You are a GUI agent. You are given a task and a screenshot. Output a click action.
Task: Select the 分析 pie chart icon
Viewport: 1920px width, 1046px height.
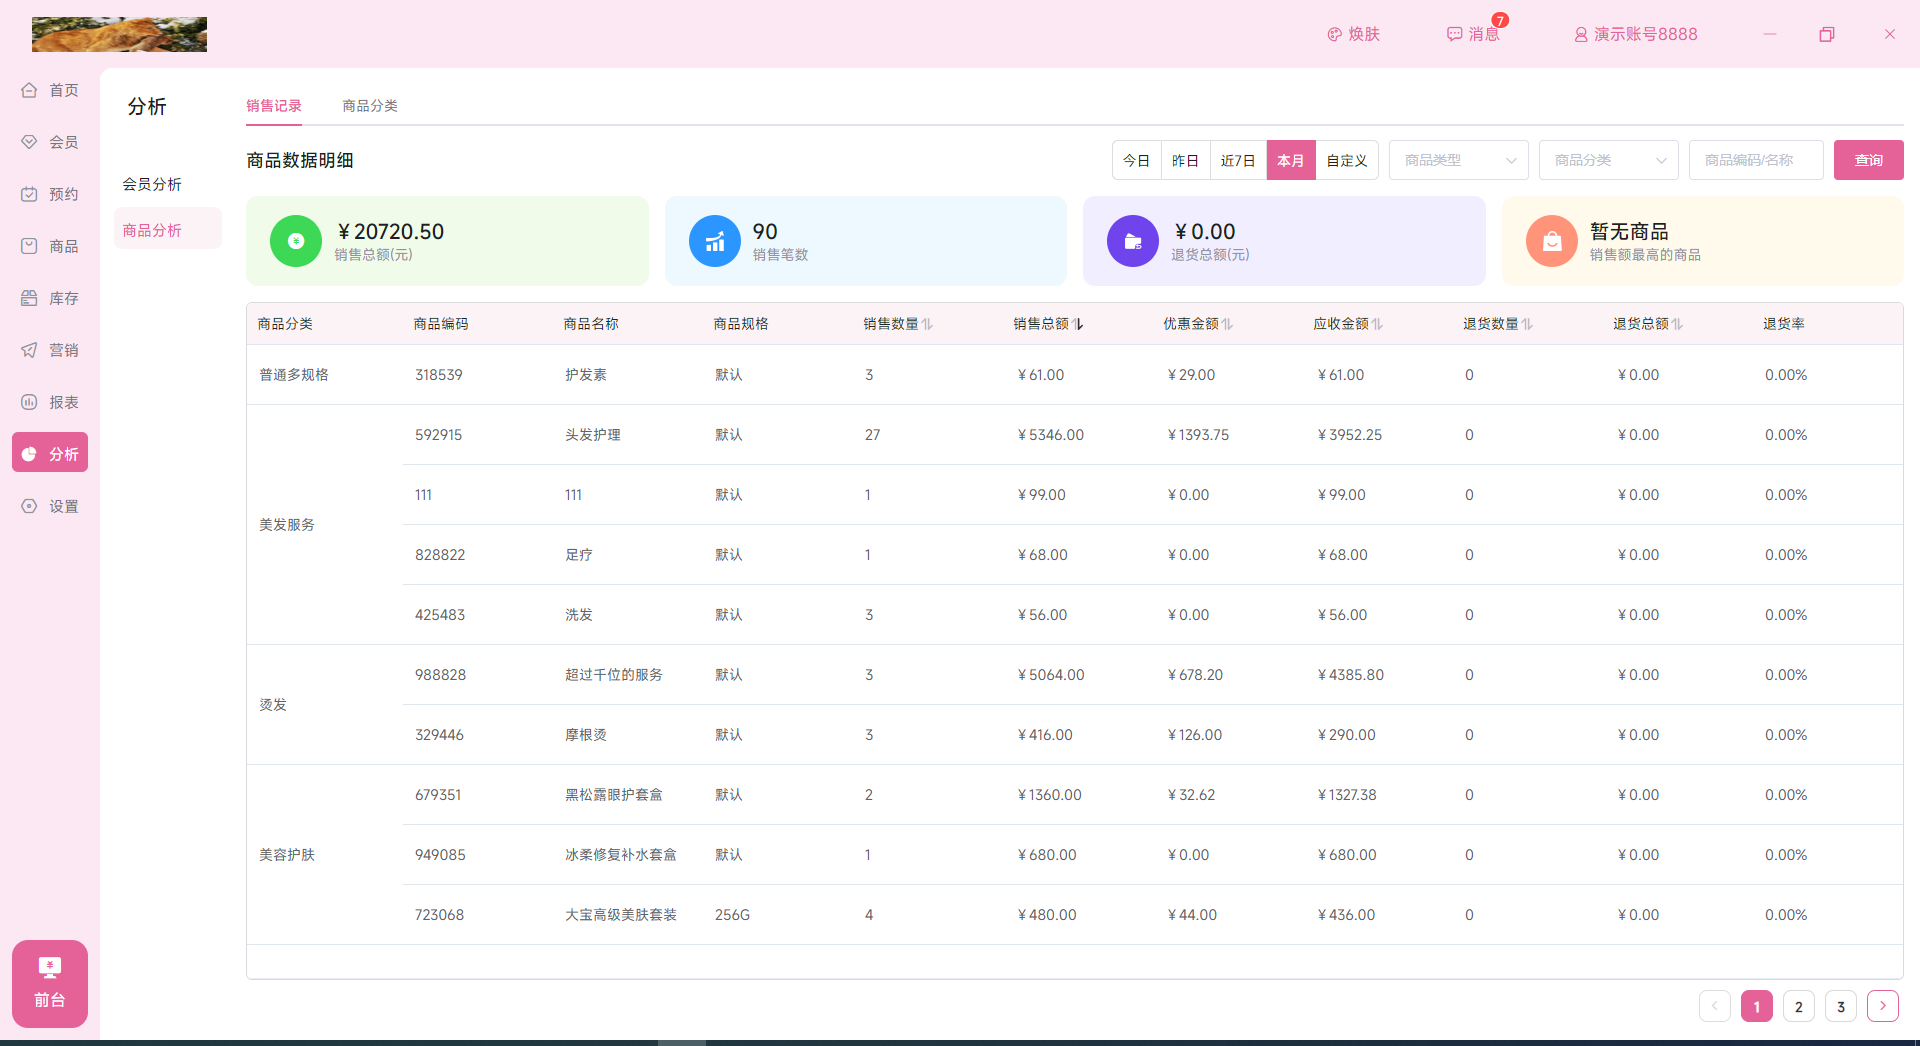pyautogui.click(x=29, y=454)
